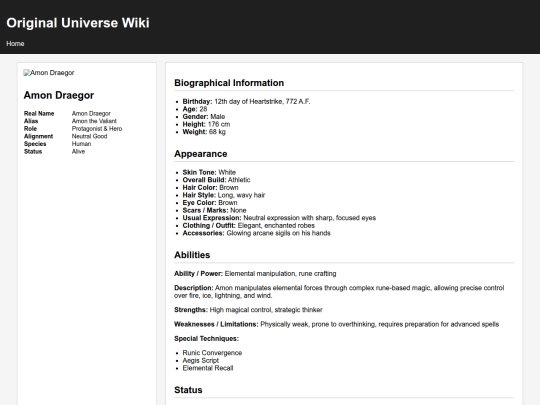The width and height of the screenshot is (540, 405).
Task: Click the Human species value
Action: [x=81, y=144]
